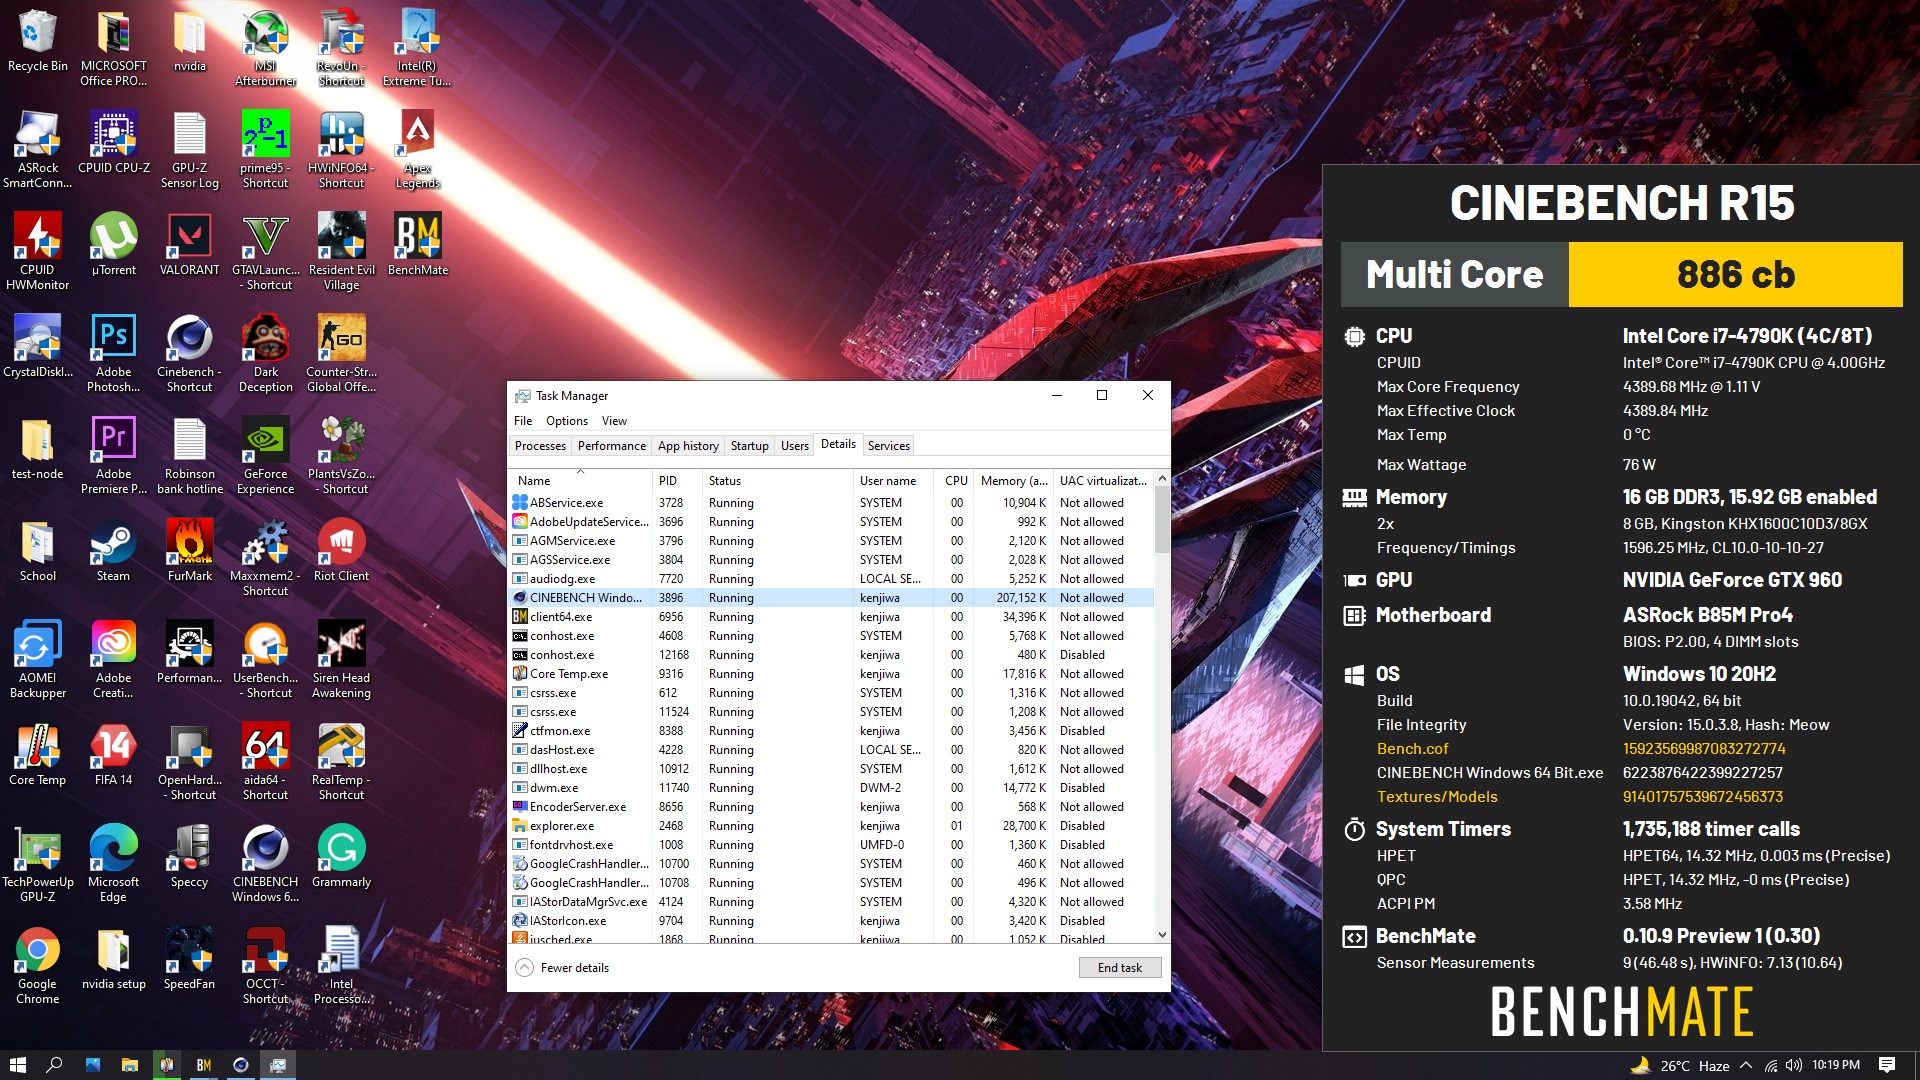Switch to the App history tab
This screenshot has width=1920, height=1080.
coord(688,446)
